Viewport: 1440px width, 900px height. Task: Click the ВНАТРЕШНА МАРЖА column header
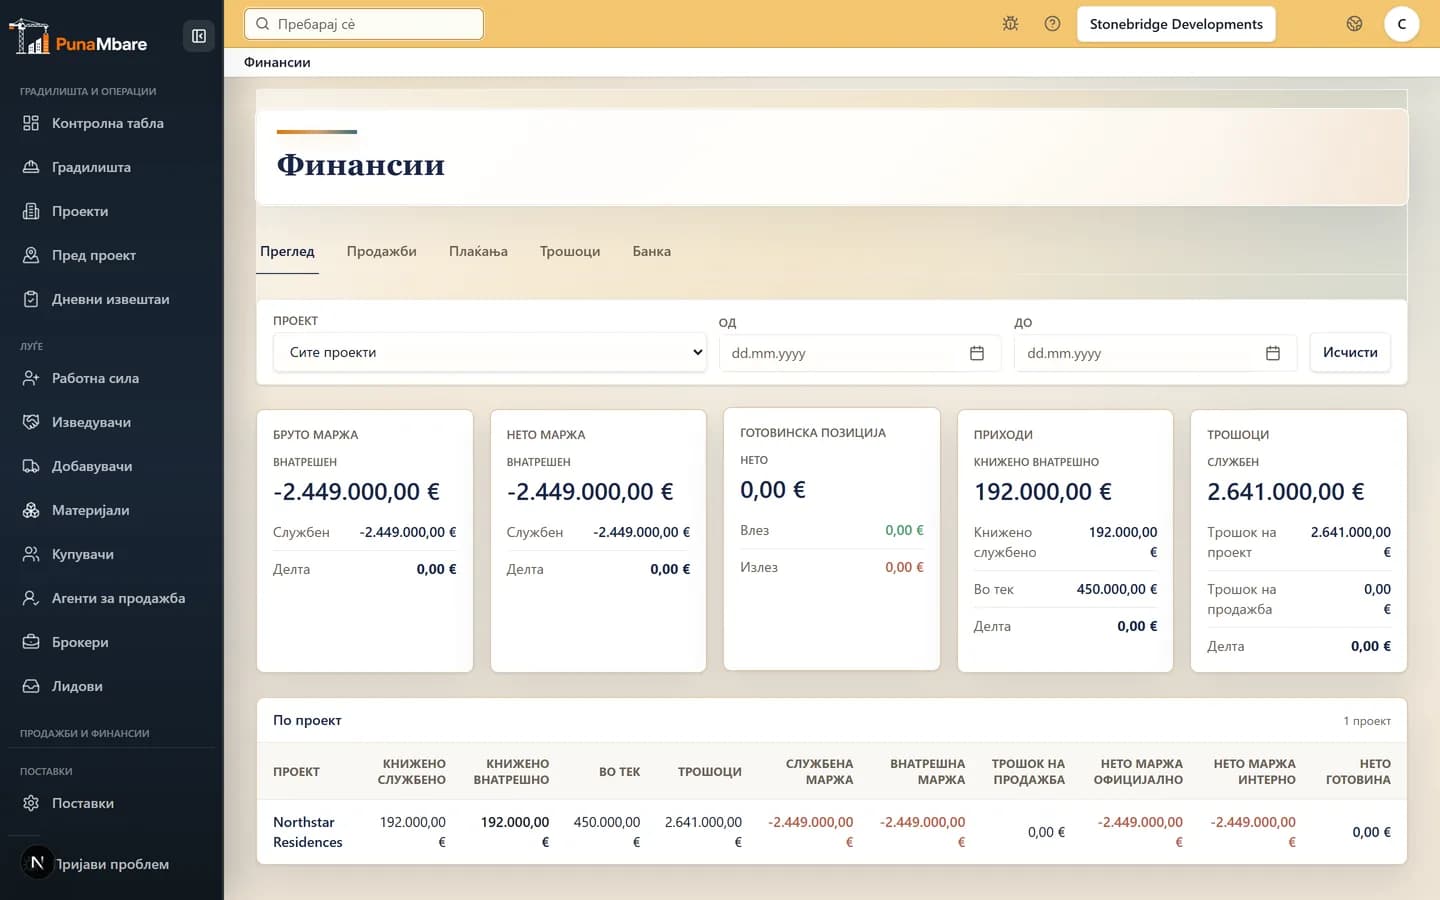(928, 772)
